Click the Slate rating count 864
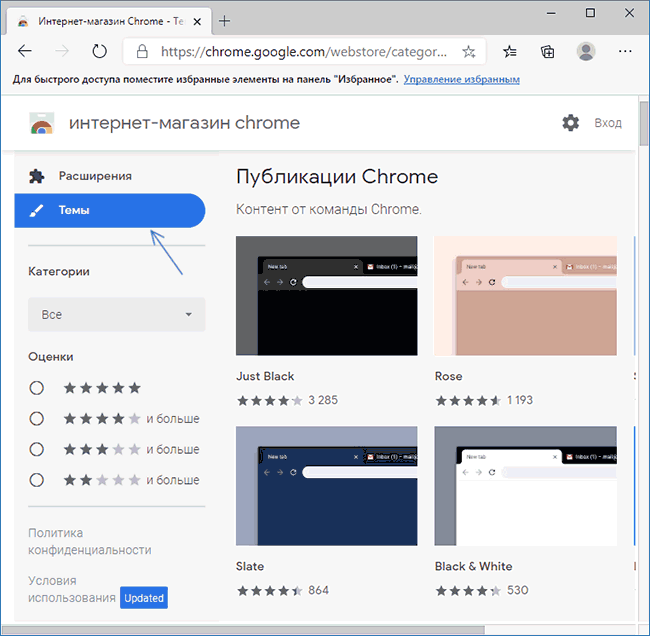Viewport: 650px width, 636px height. (318, 590)
